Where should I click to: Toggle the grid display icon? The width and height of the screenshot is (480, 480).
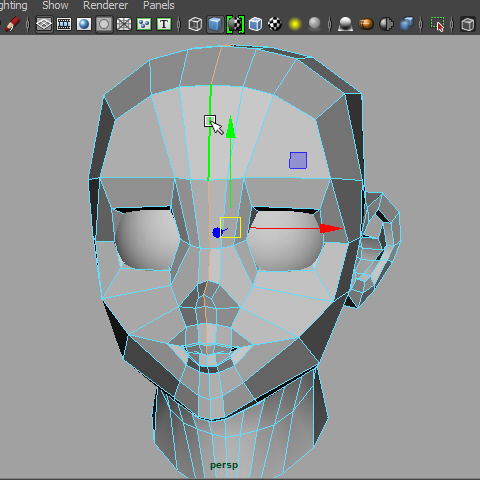[44, 24]
